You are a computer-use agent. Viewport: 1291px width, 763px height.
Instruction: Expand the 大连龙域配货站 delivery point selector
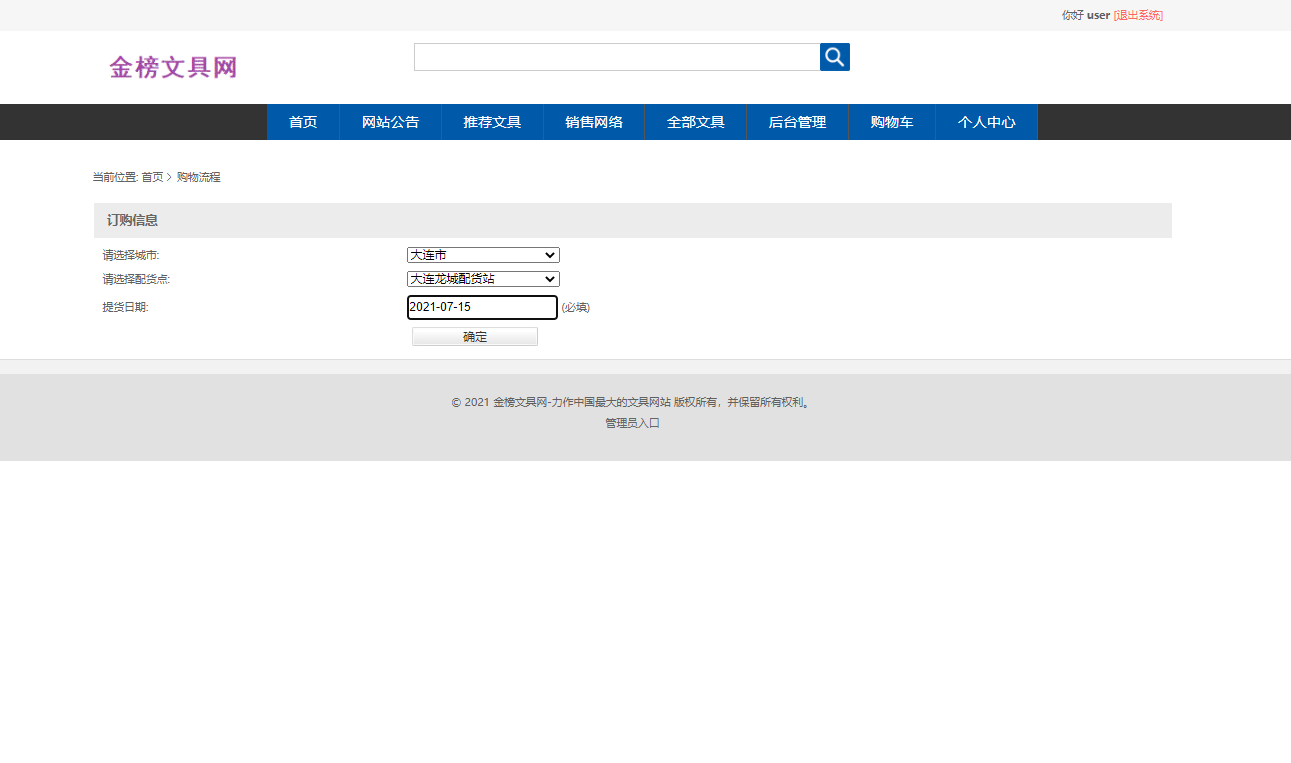point(482,279)
